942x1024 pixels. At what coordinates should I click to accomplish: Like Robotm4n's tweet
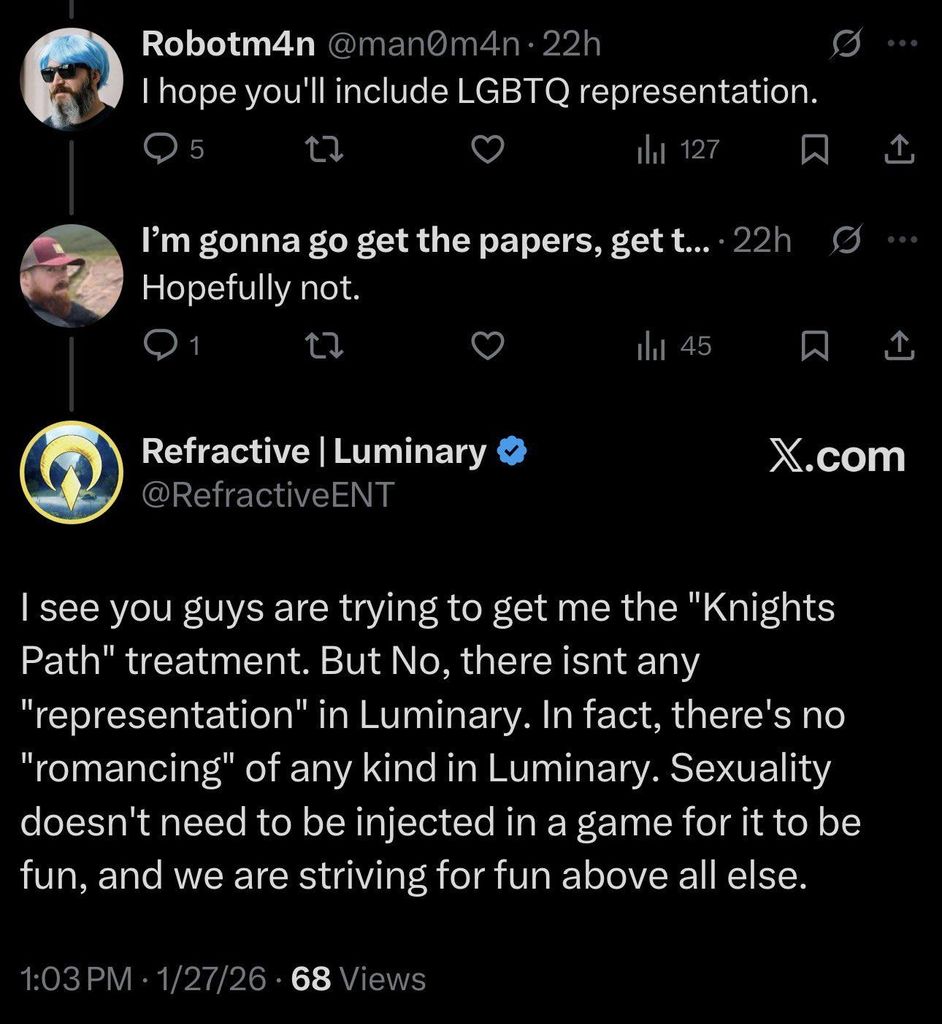[x=486, y=150]
